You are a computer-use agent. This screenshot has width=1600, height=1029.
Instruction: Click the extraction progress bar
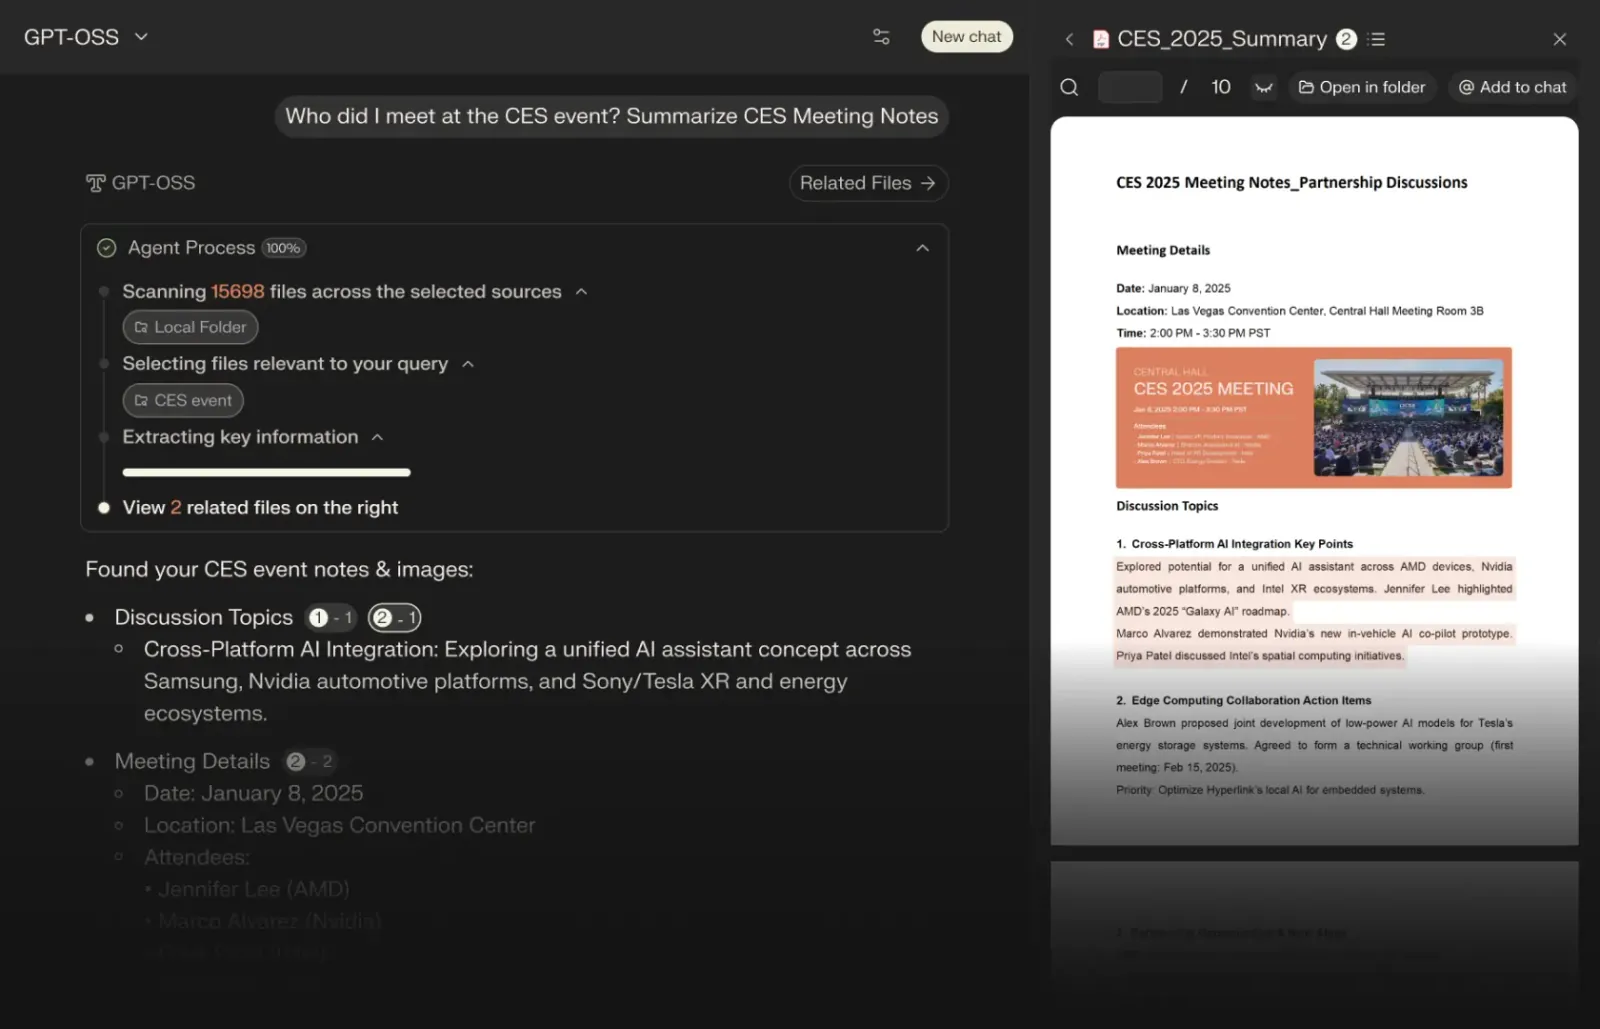(266, 472)
